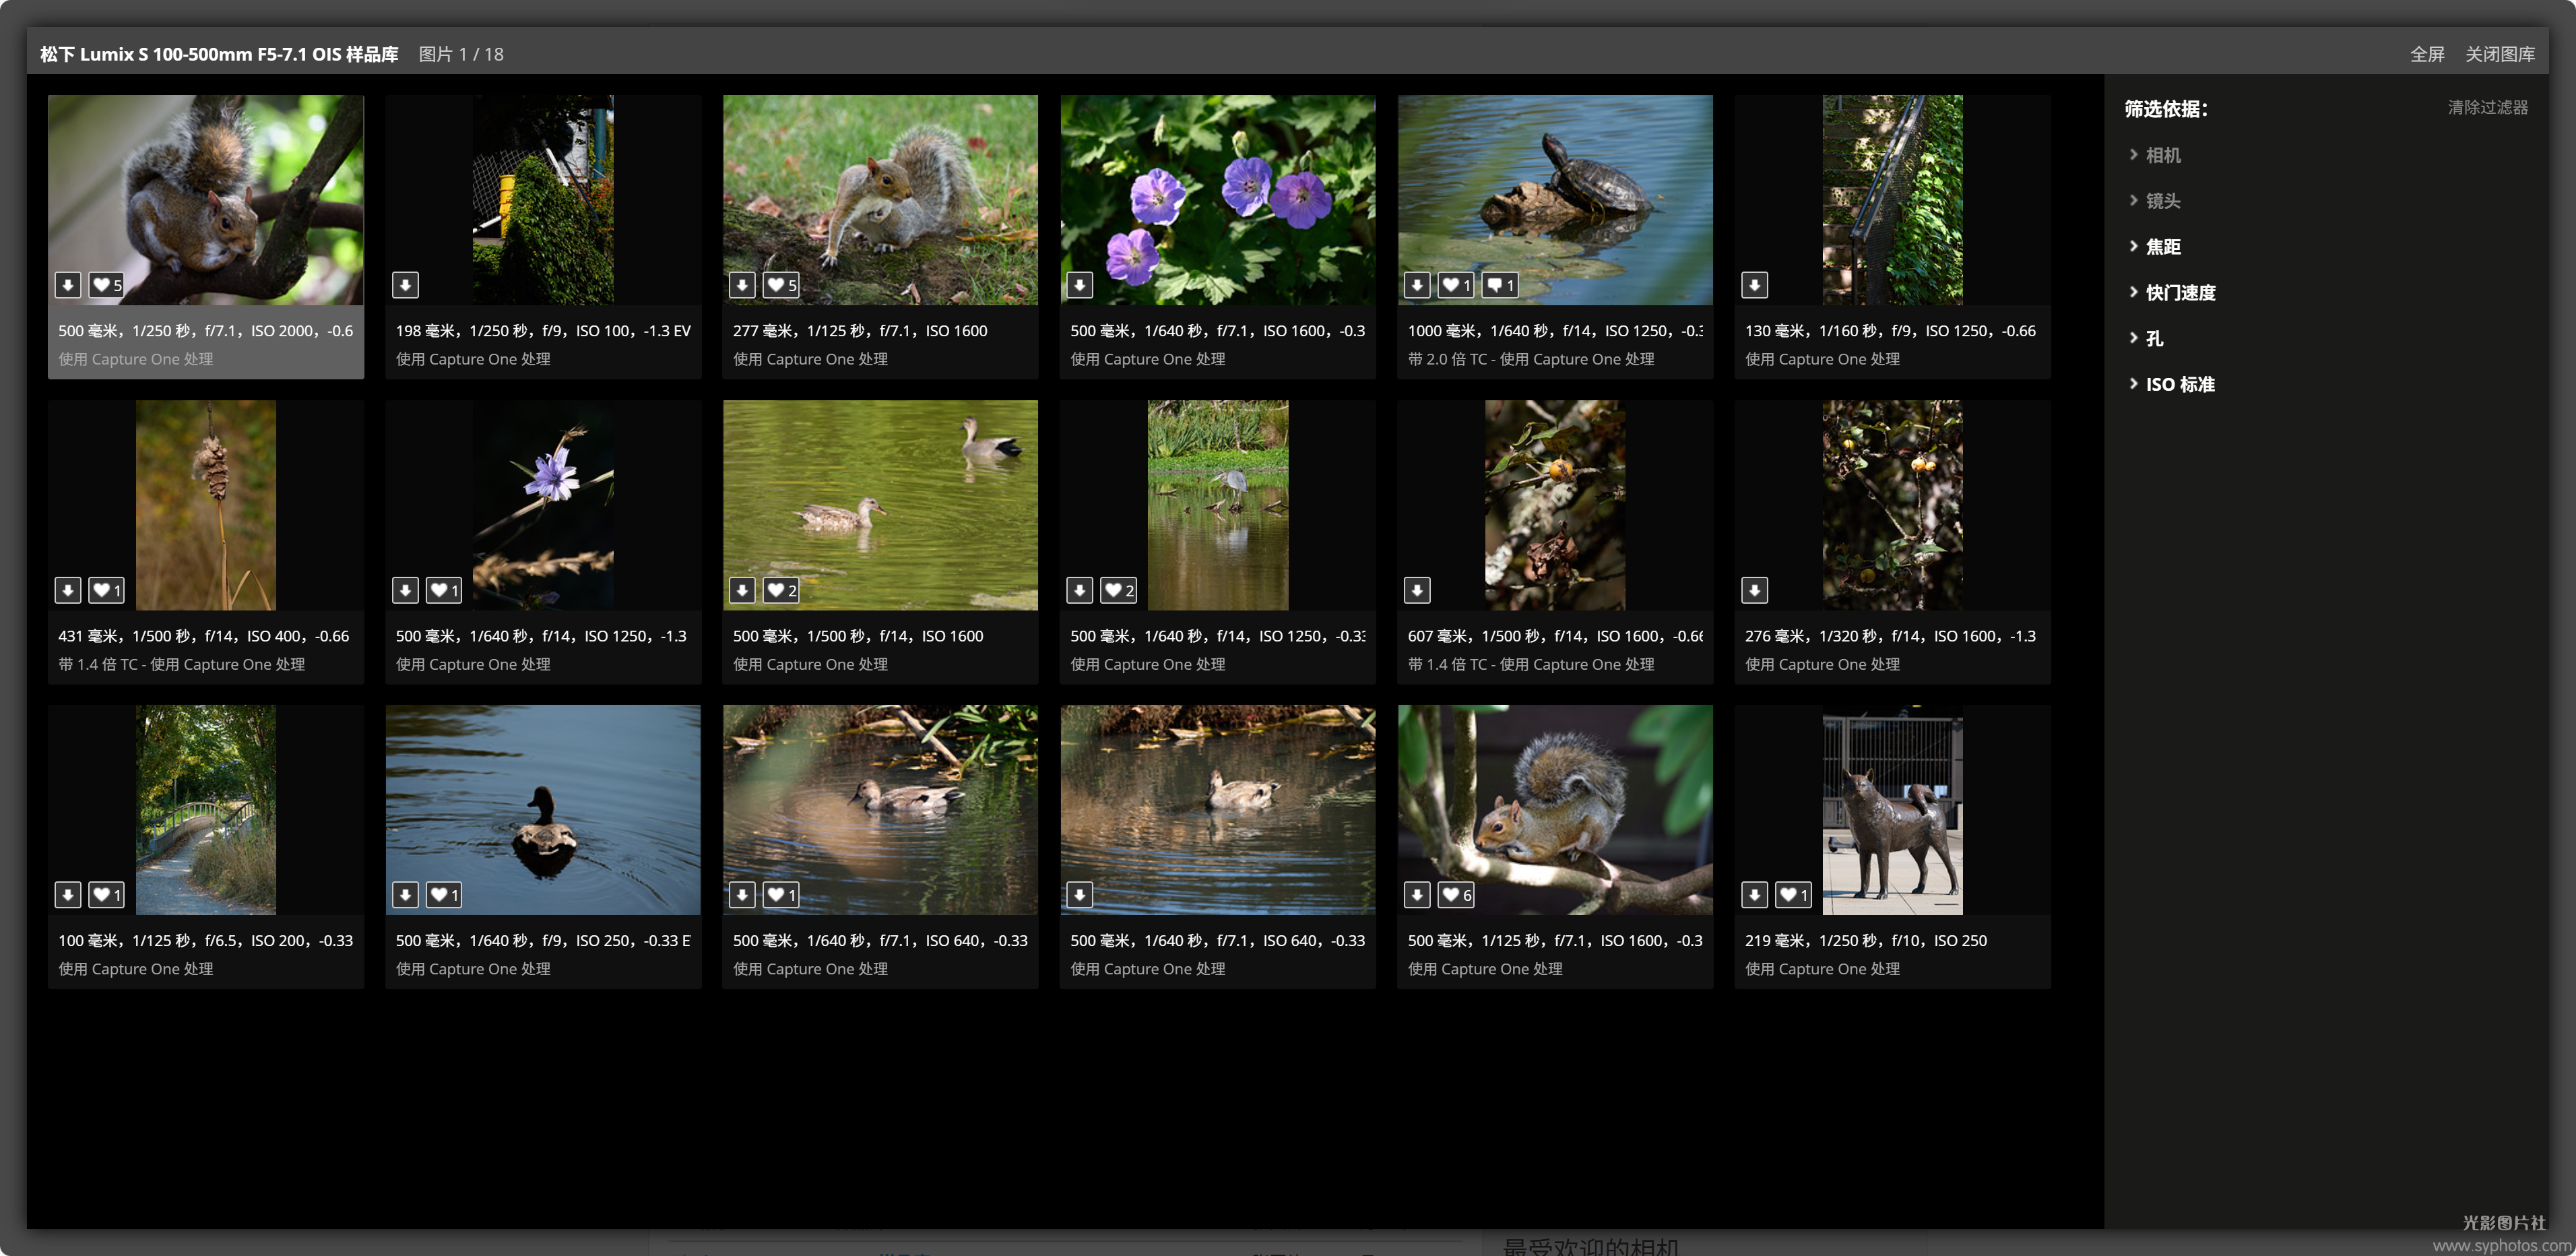Like the 219 毫米 dog statue photo
The height and width of the screenshot is (1256, 2576).
(x=1794, y=895)
